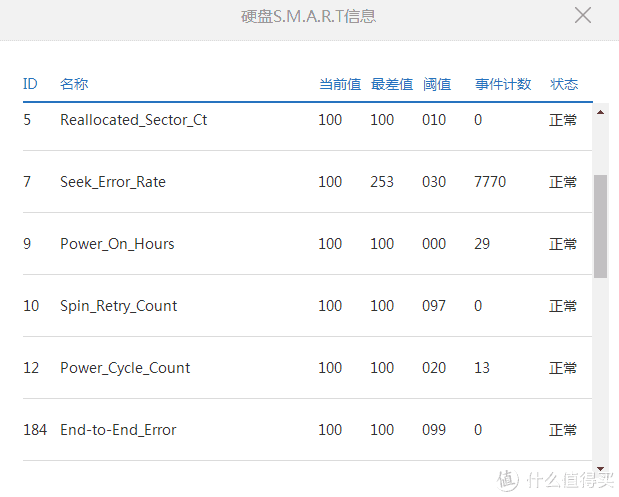Click the 状态 column header
The image size is (619, 497).
click(564, 84)
